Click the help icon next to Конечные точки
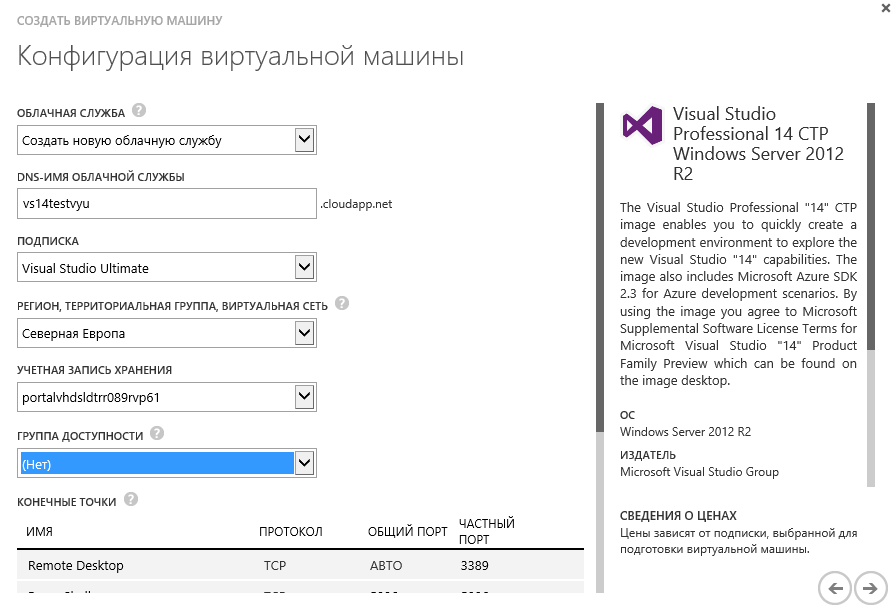The width and height of the screenshot is (895, 612). point(131,500)
